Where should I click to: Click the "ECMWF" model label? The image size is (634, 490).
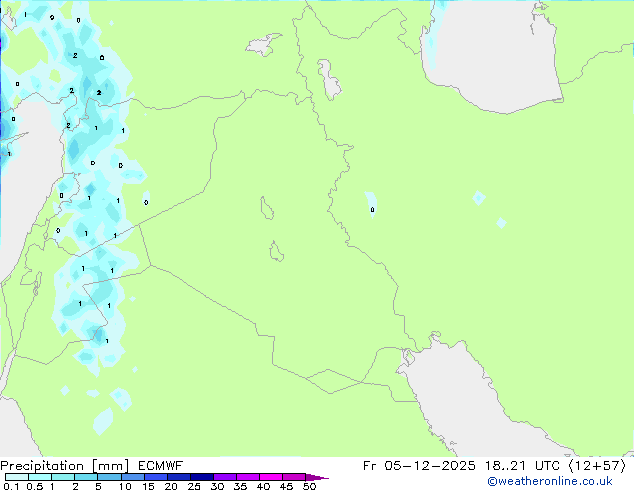click(x=161, y=466)
